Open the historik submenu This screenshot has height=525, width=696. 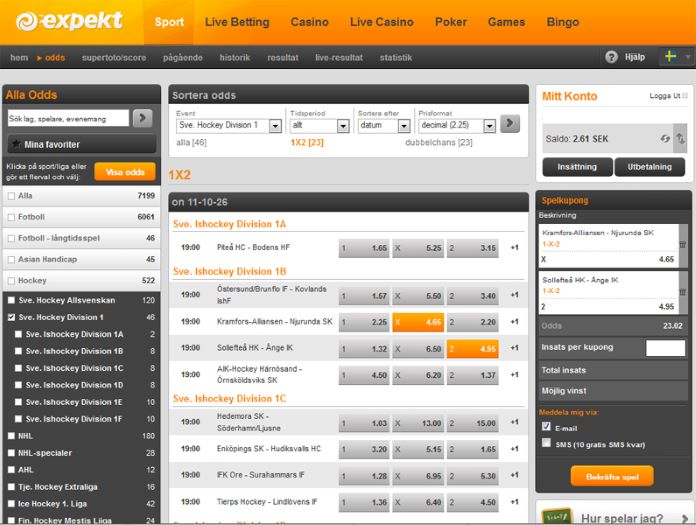234,58
